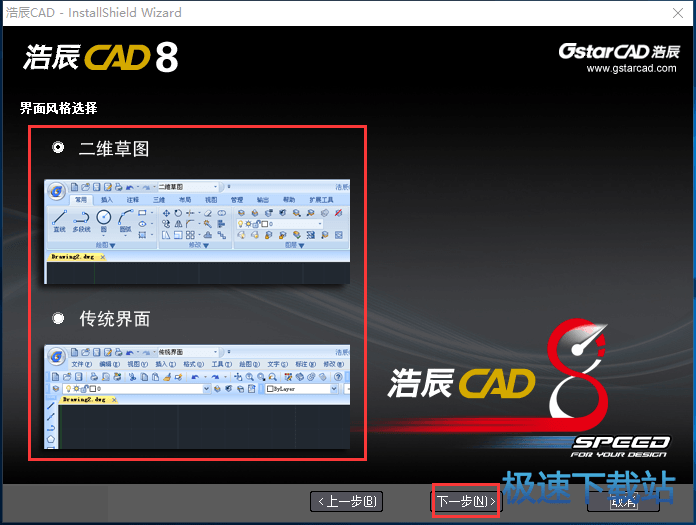Screen dimensions: 696x525
Task: Select the 二维草图 radio button
Action: 58,147
